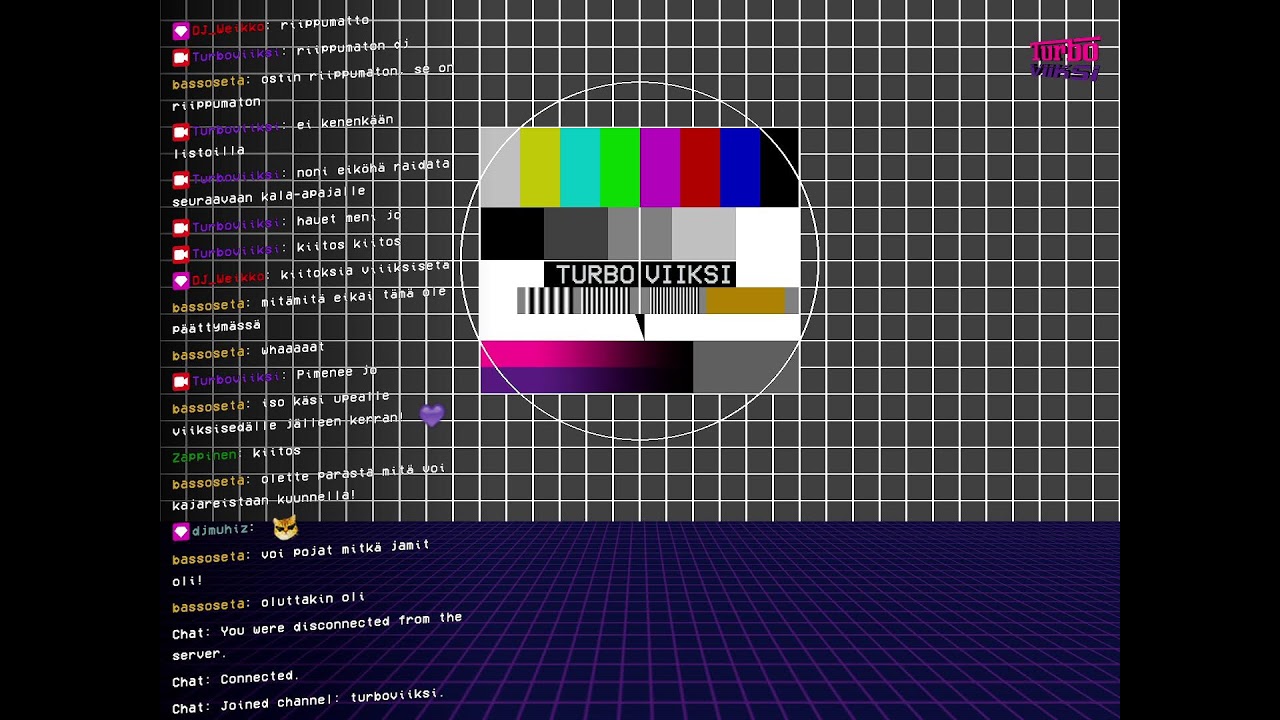Click heart badge next to djmuhiz

point(181,532)
